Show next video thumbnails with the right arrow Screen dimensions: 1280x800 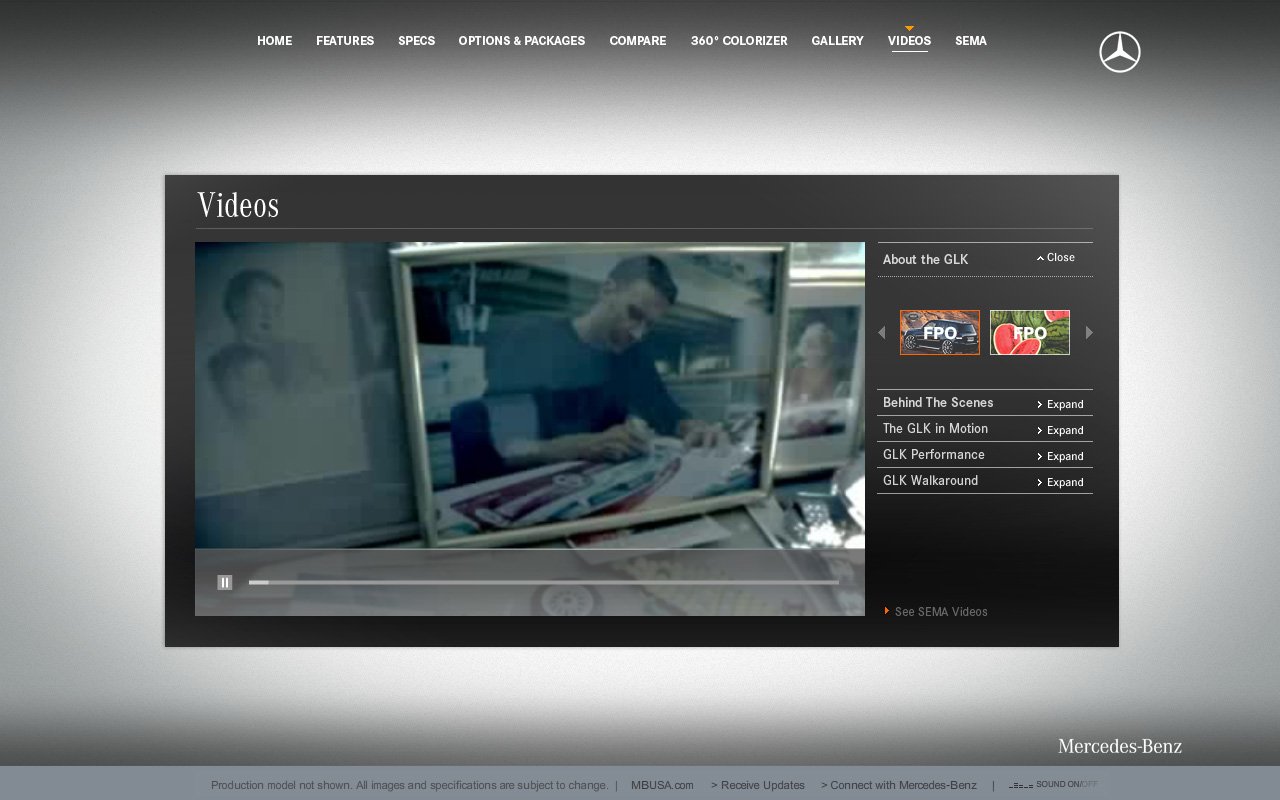coord(1090,333)
